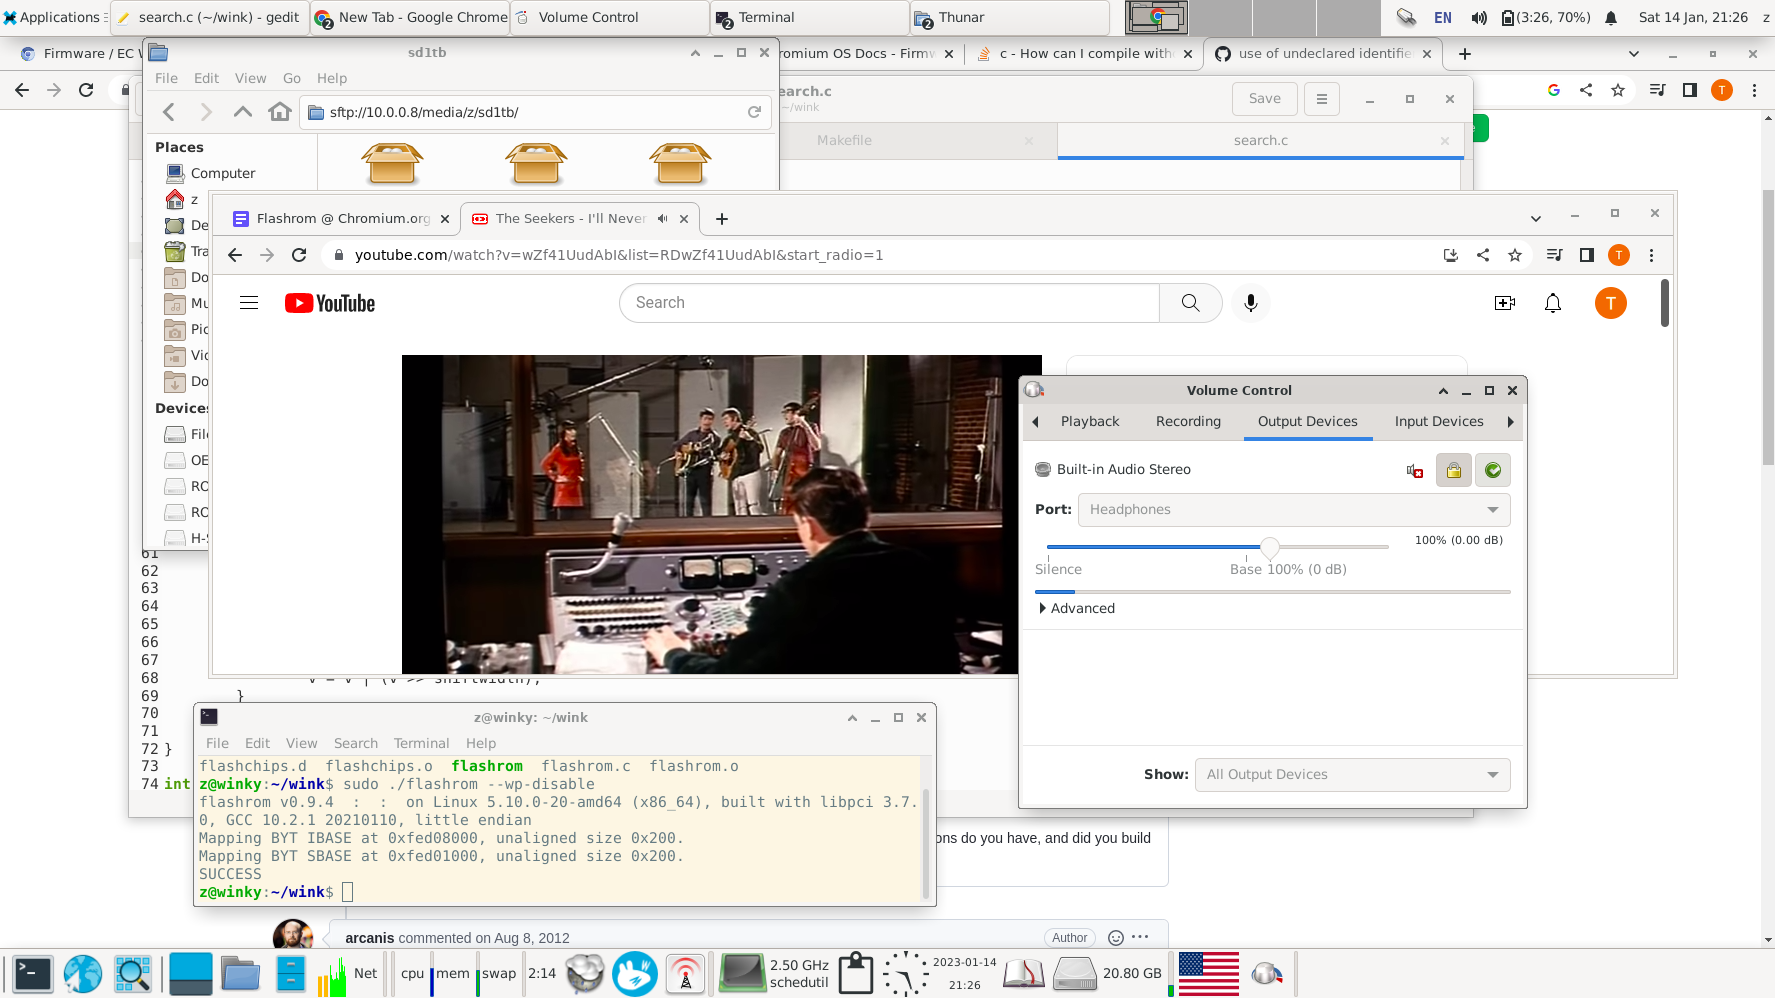Click Thunar back arrow

click(x=169, y=112)
